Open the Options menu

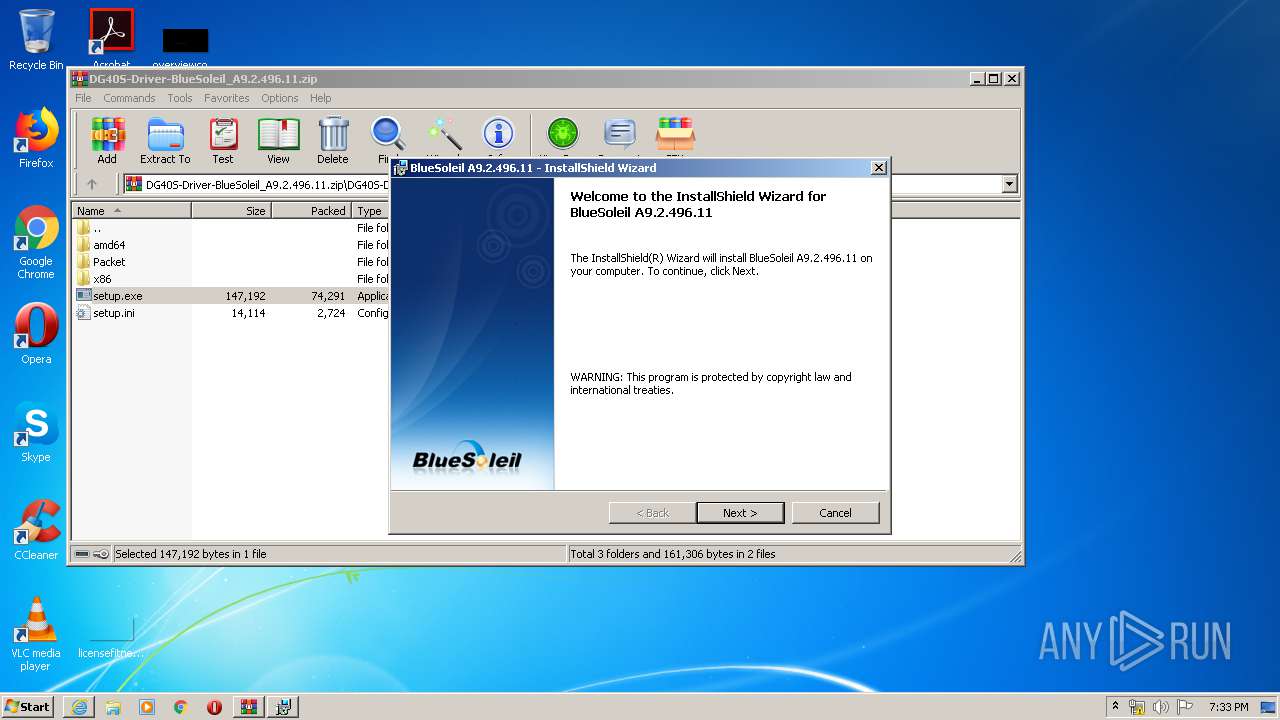pos(280,98)
